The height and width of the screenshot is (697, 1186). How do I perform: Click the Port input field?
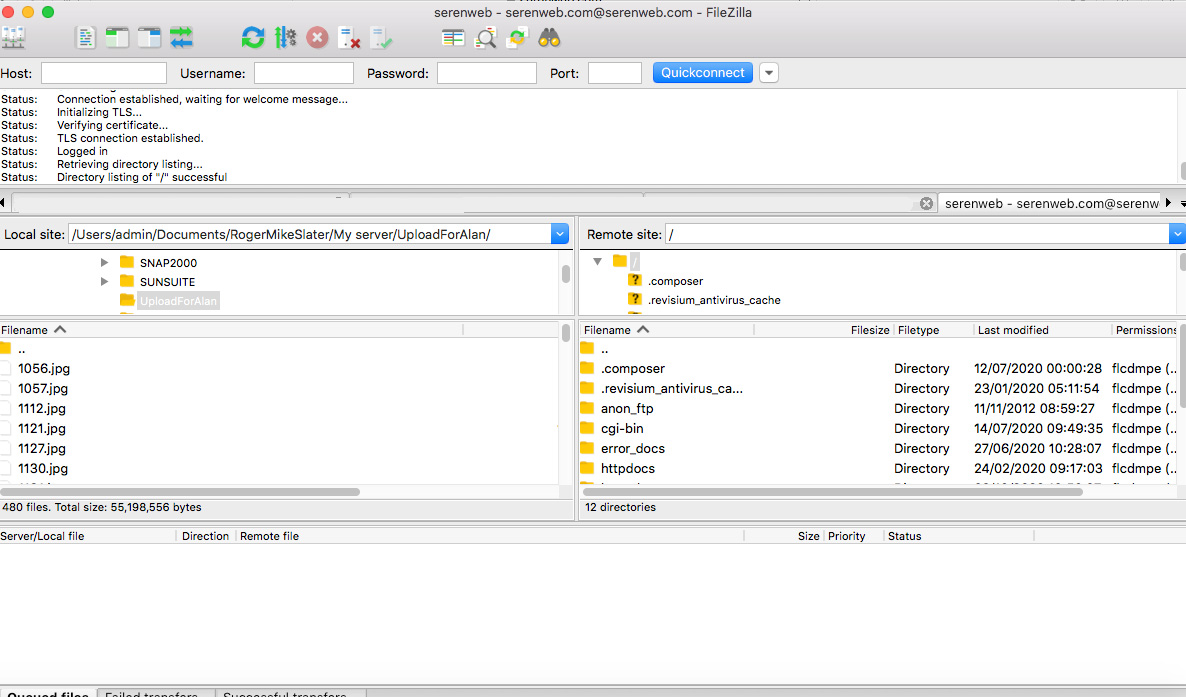614,73
